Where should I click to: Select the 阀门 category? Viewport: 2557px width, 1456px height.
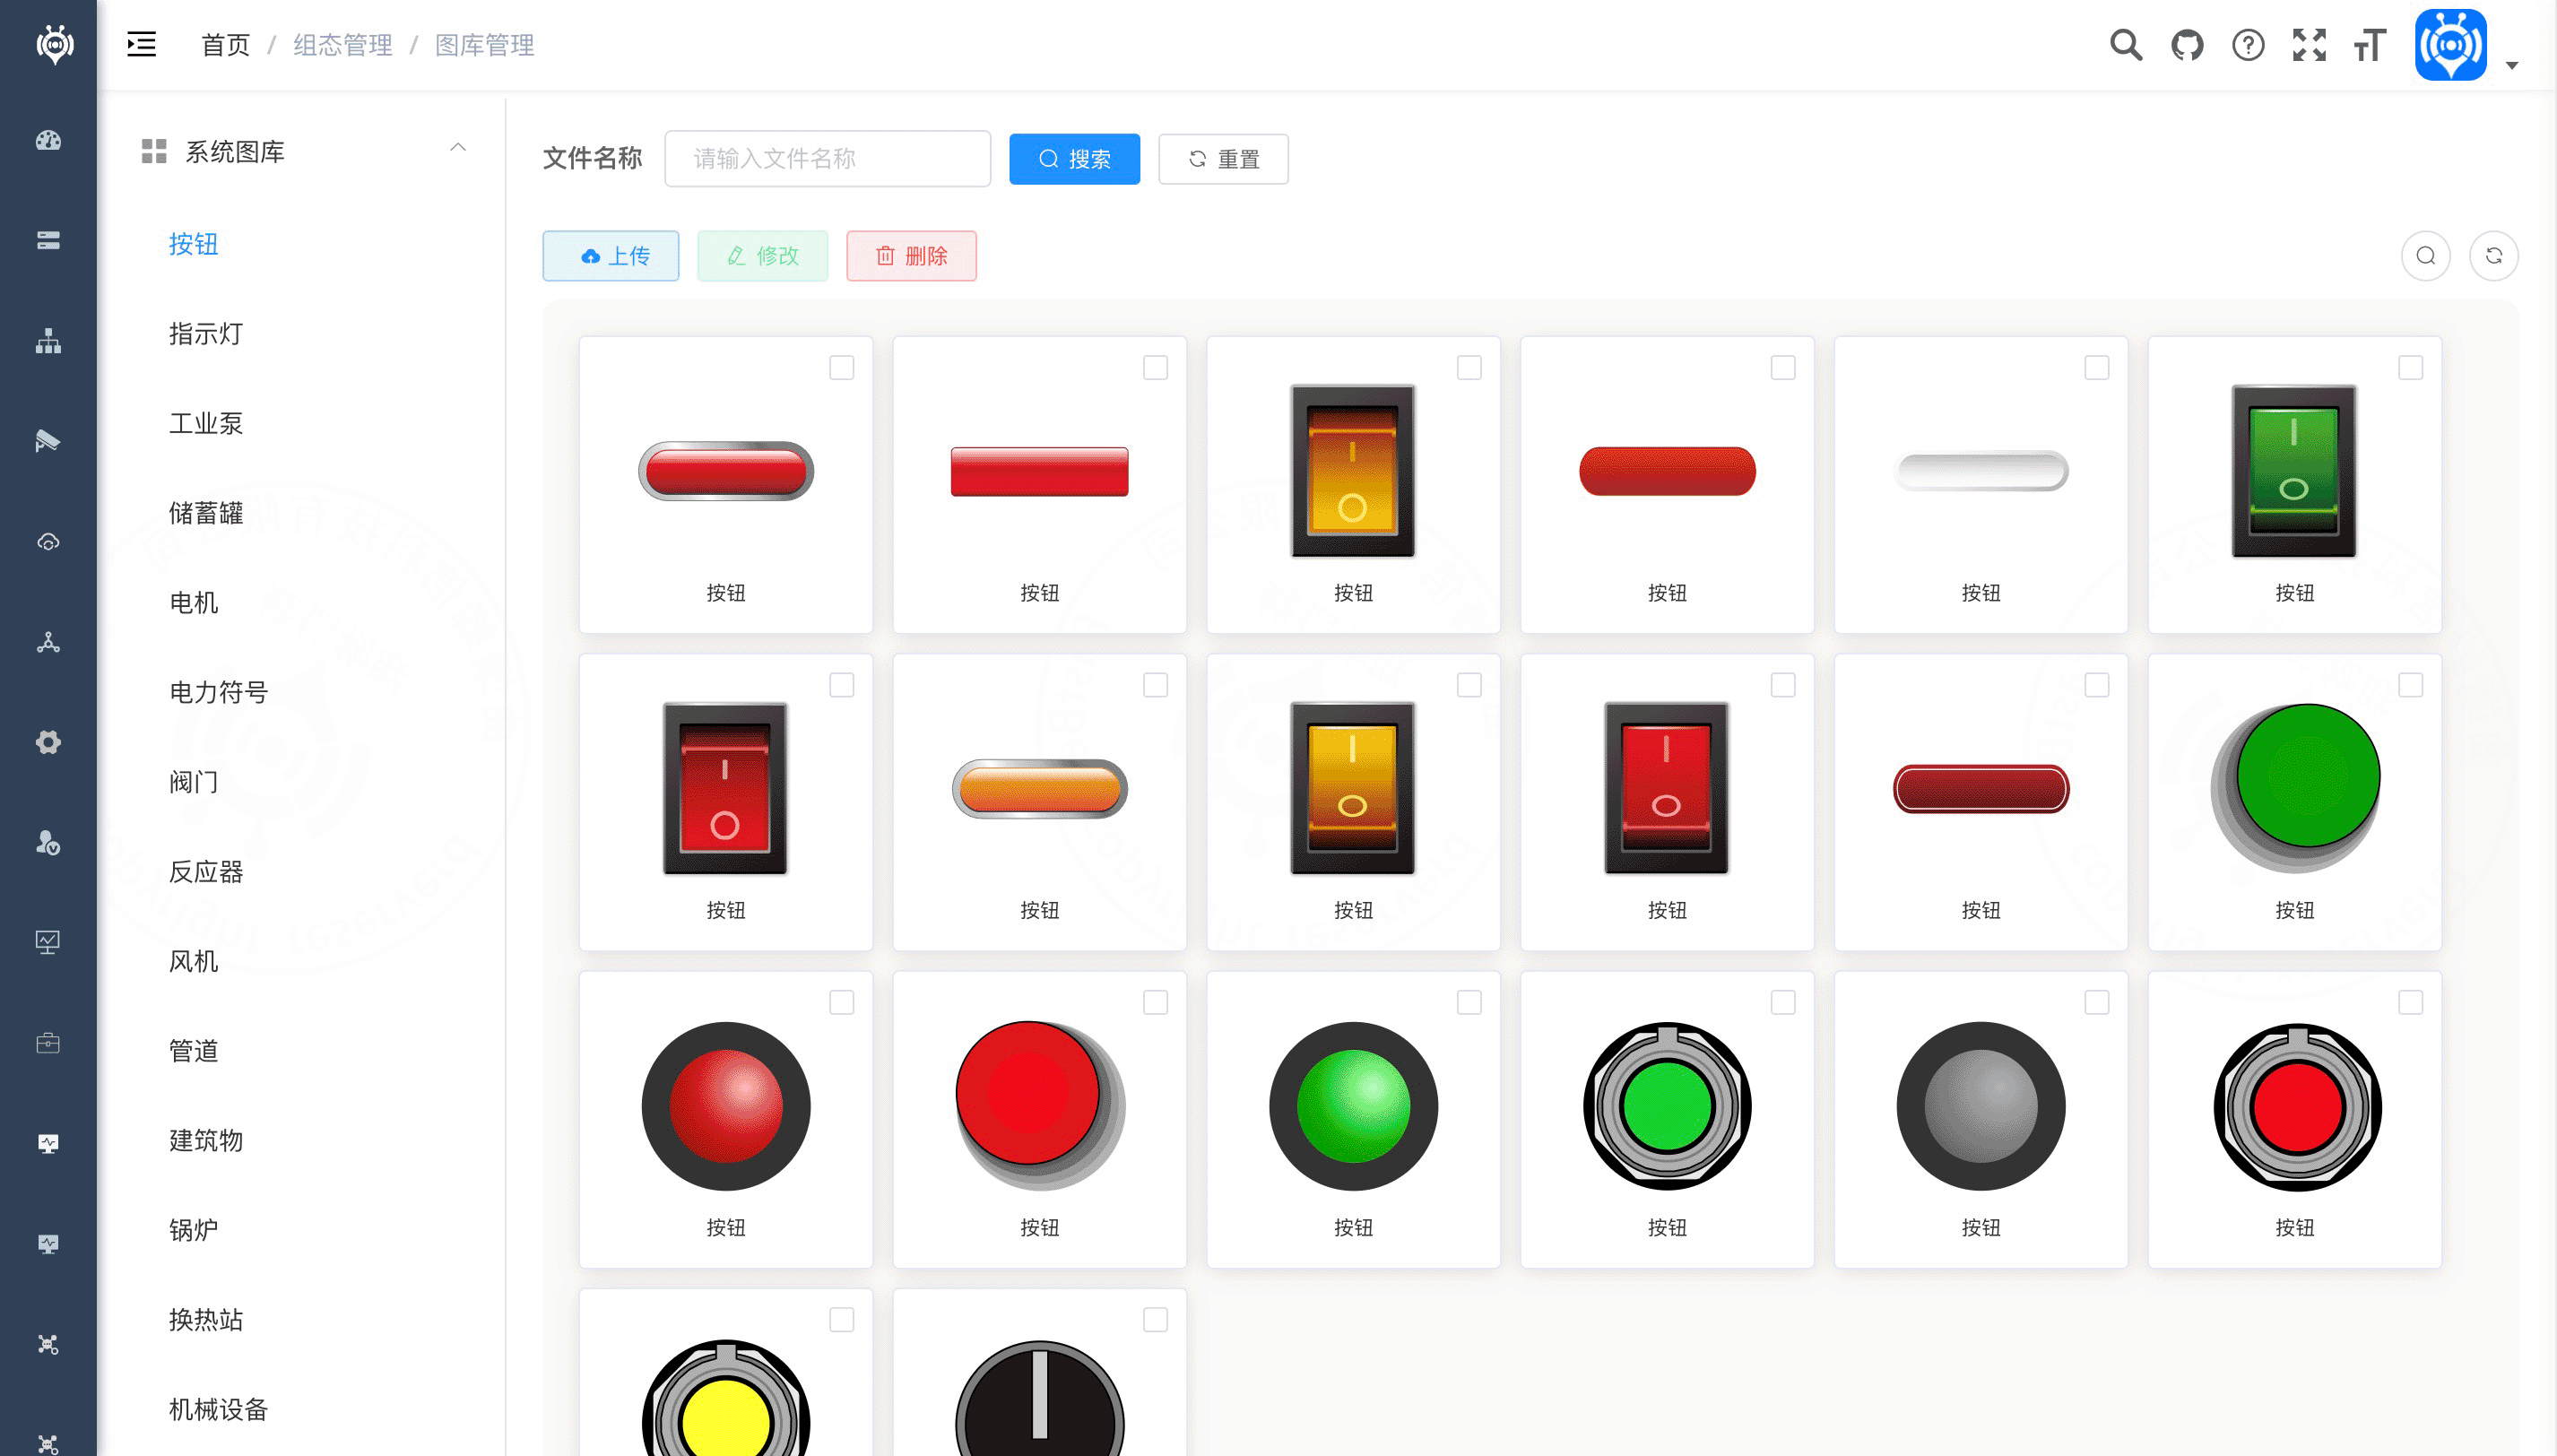tap(193, 782)
